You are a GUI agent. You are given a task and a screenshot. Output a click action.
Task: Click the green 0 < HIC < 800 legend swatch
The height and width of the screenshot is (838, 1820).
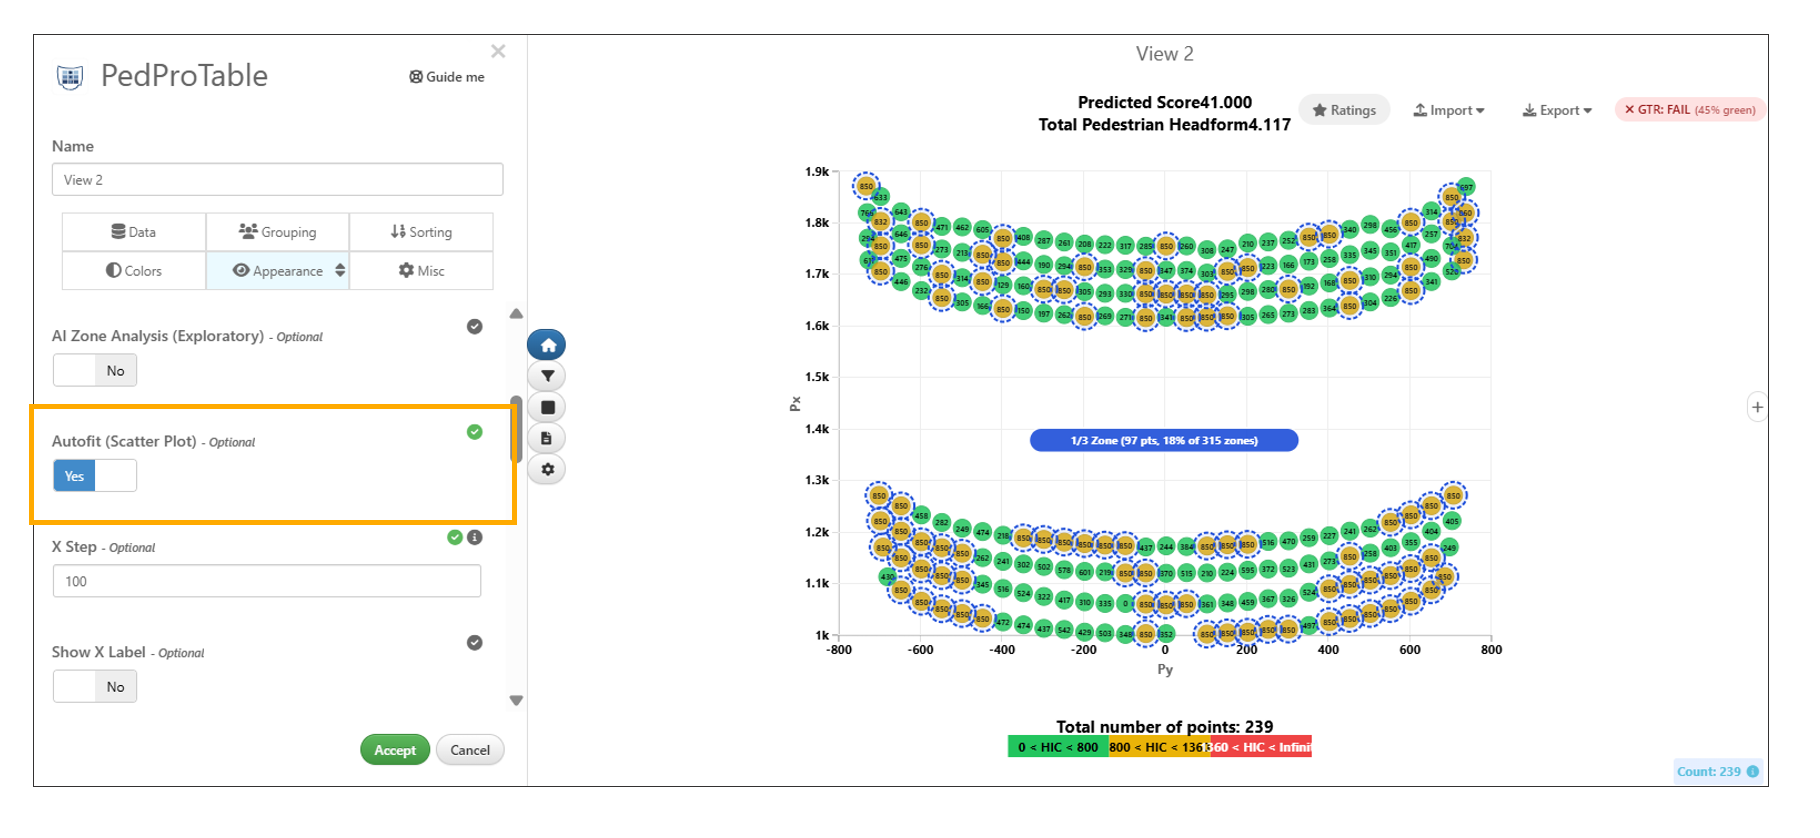(1057, 747)
